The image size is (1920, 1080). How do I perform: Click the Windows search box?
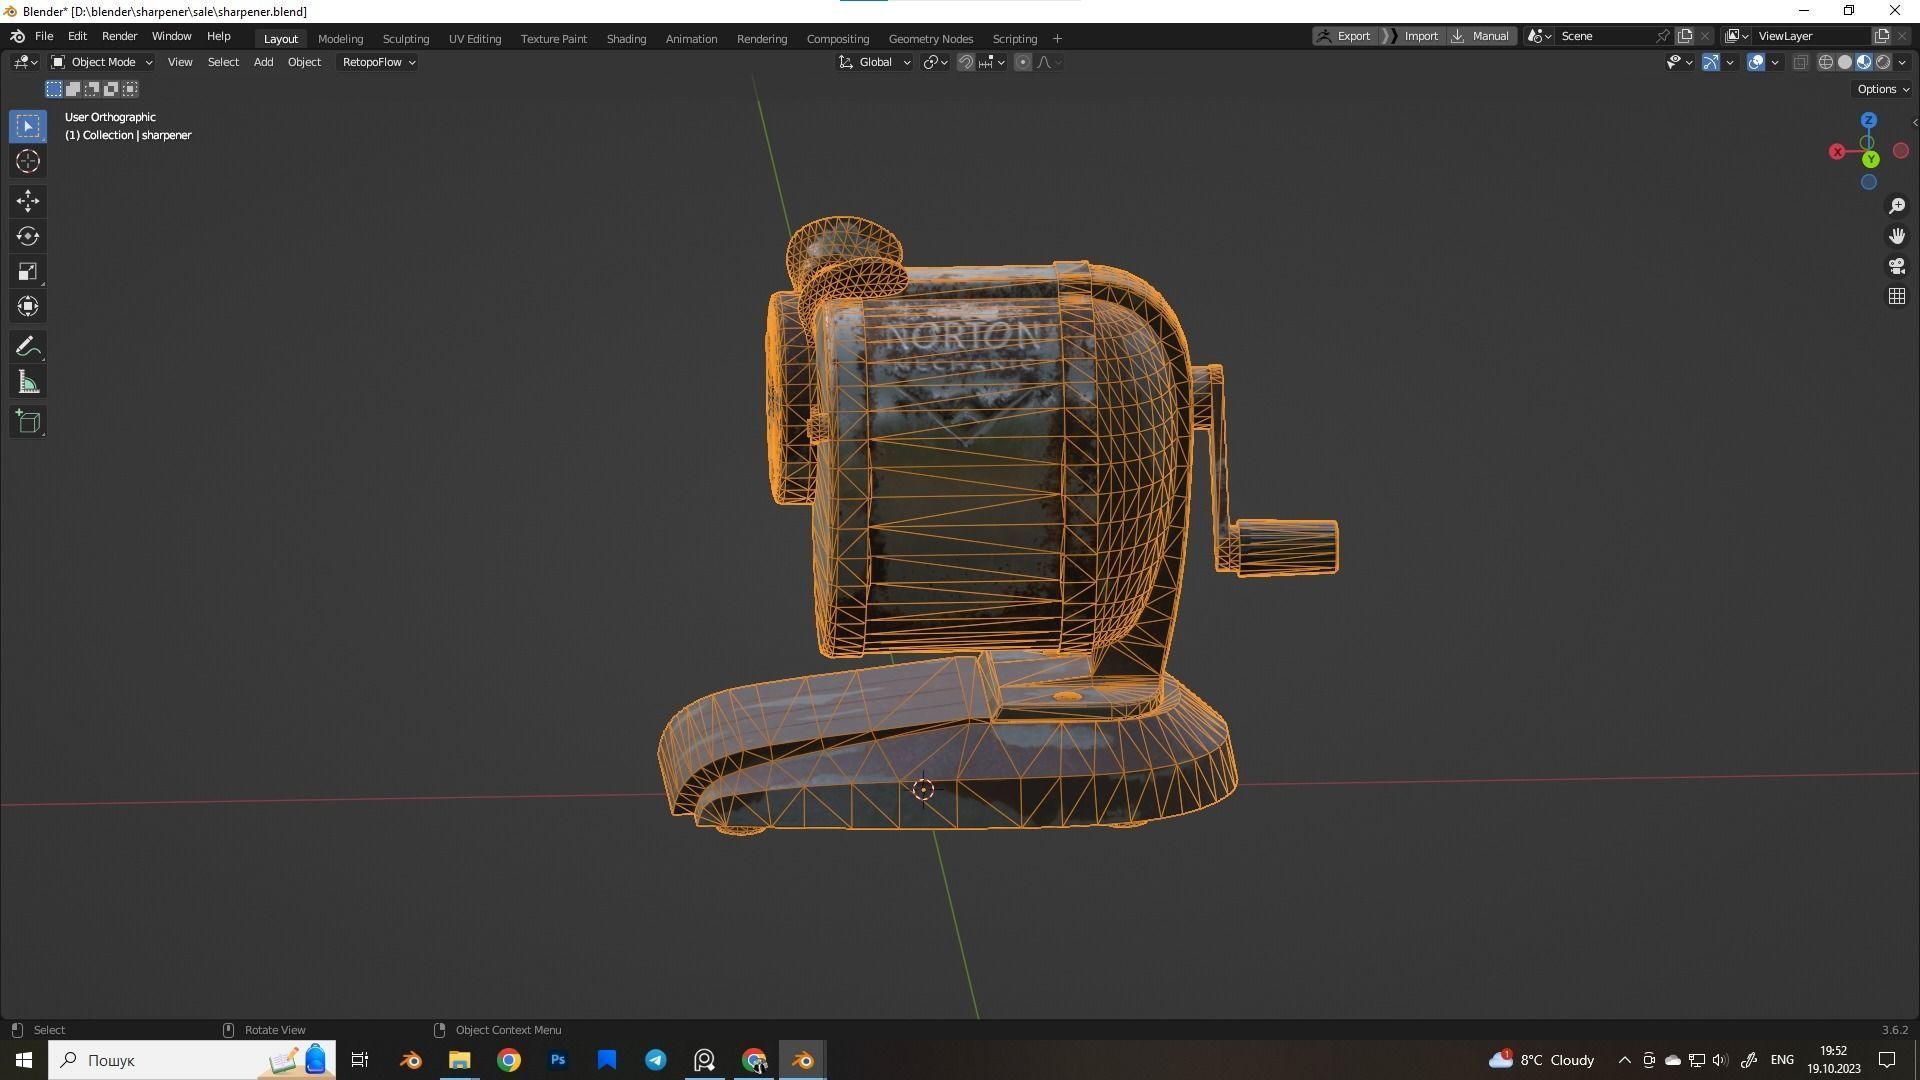(x=192, y=1060)
